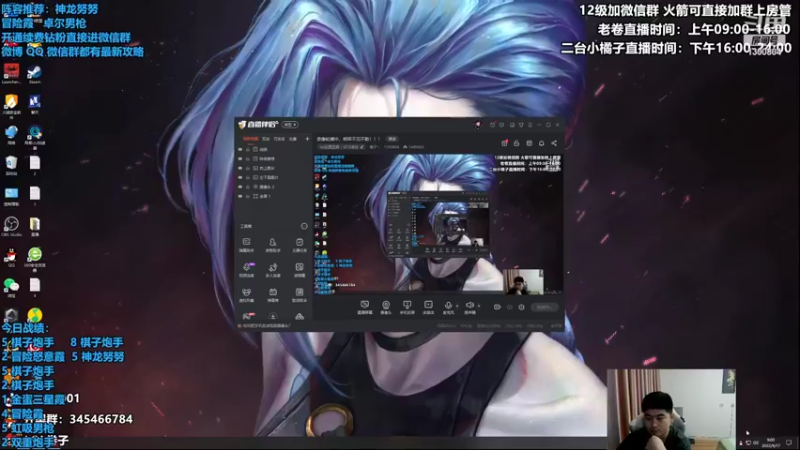This screenshot has width=800, height=450.
Task: Open the taskbar clock in system tray
Action: pyautogui.click(x=771, y=442)
